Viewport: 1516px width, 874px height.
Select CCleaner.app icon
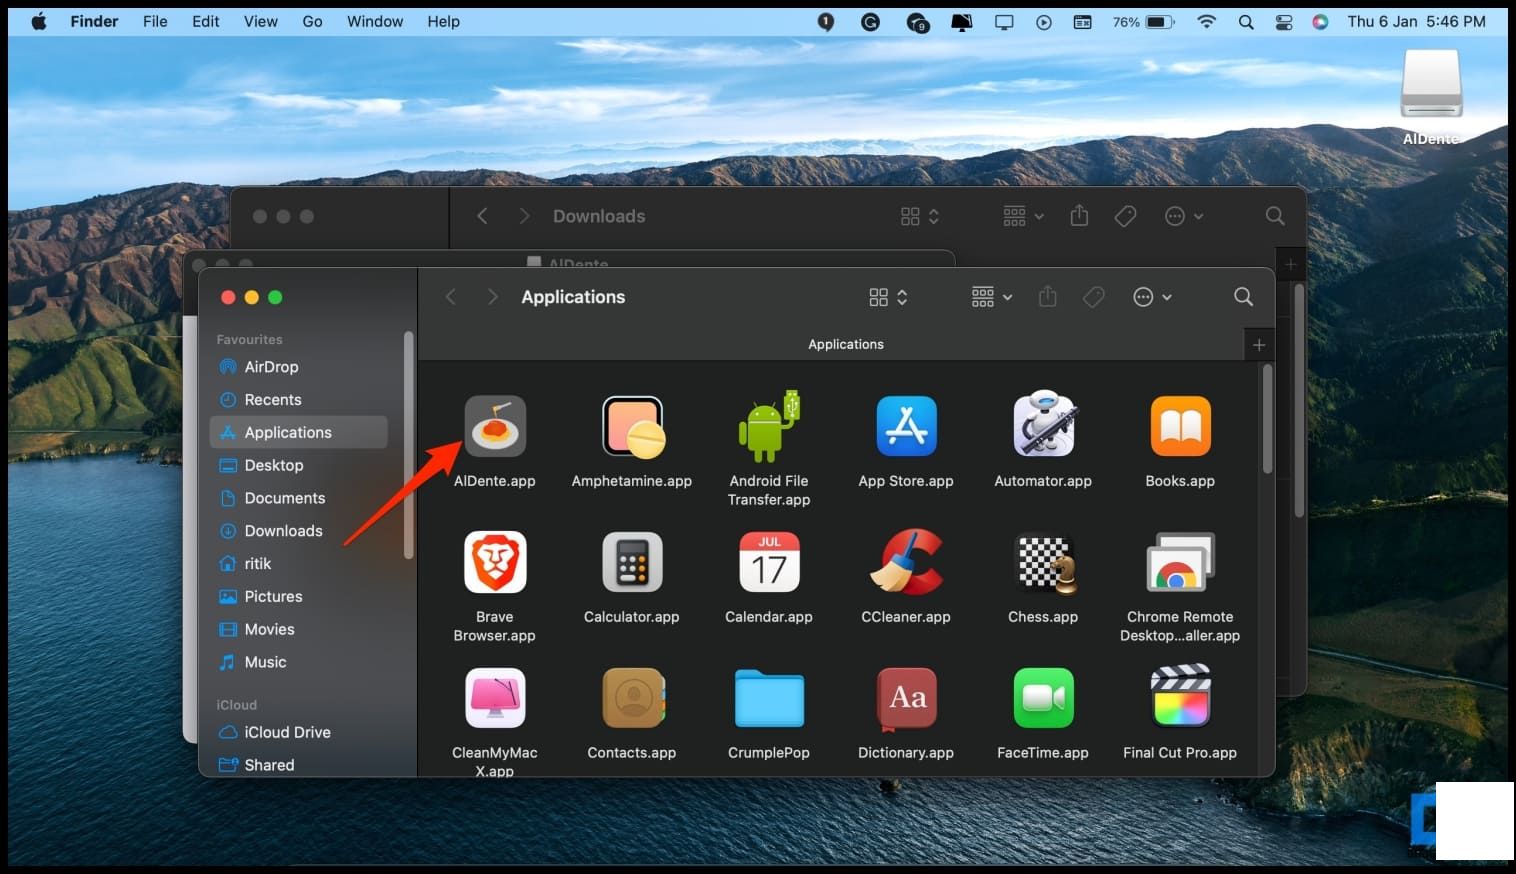(906, 562)
